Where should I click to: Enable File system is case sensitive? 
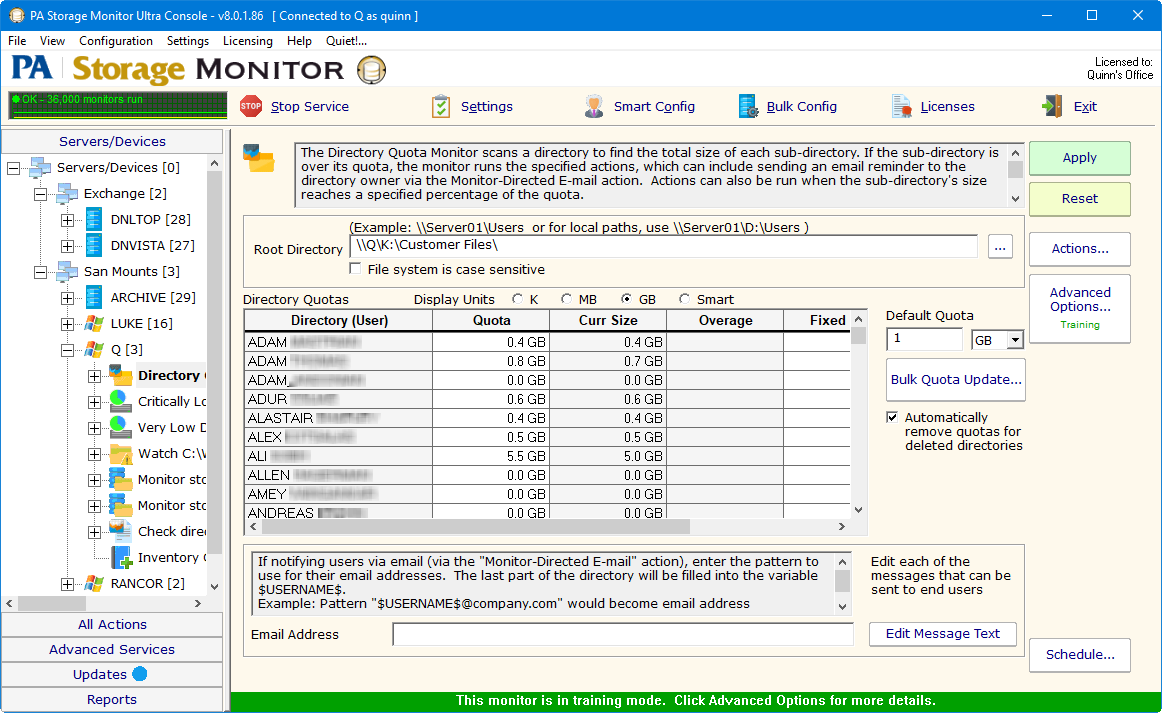pos(355,269)
